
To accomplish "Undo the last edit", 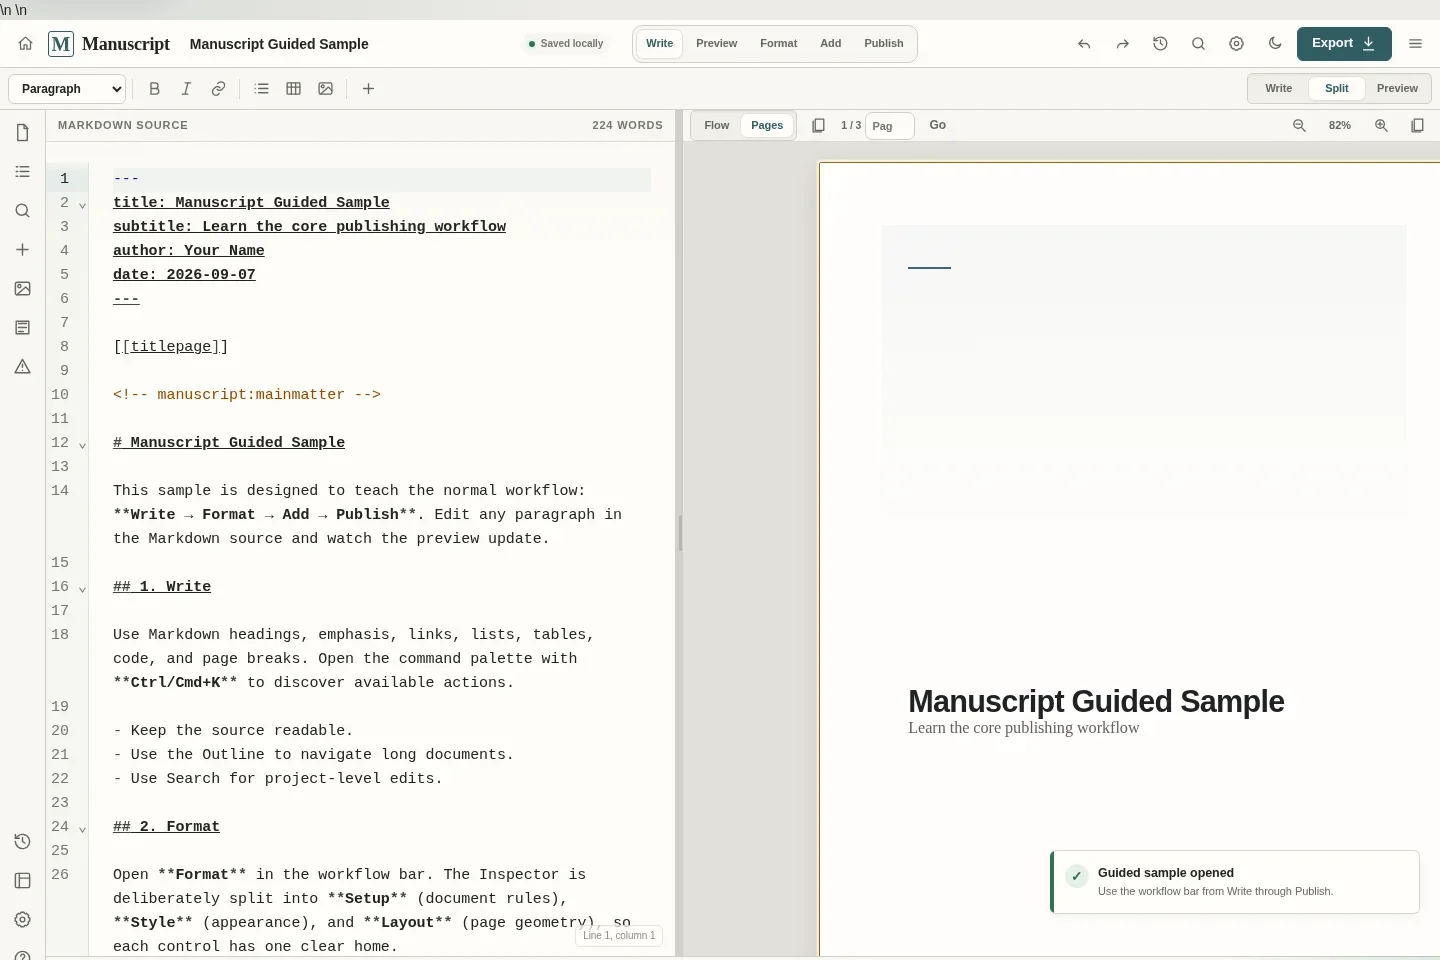I will coord(1084,44).
